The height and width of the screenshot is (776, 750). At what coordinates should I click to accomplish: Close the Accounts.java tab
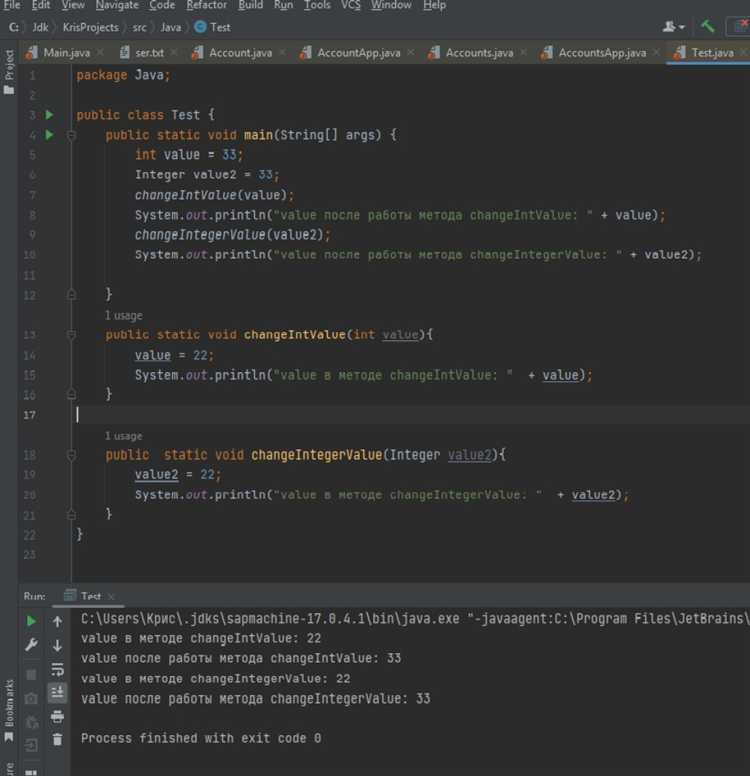point(523,52)
